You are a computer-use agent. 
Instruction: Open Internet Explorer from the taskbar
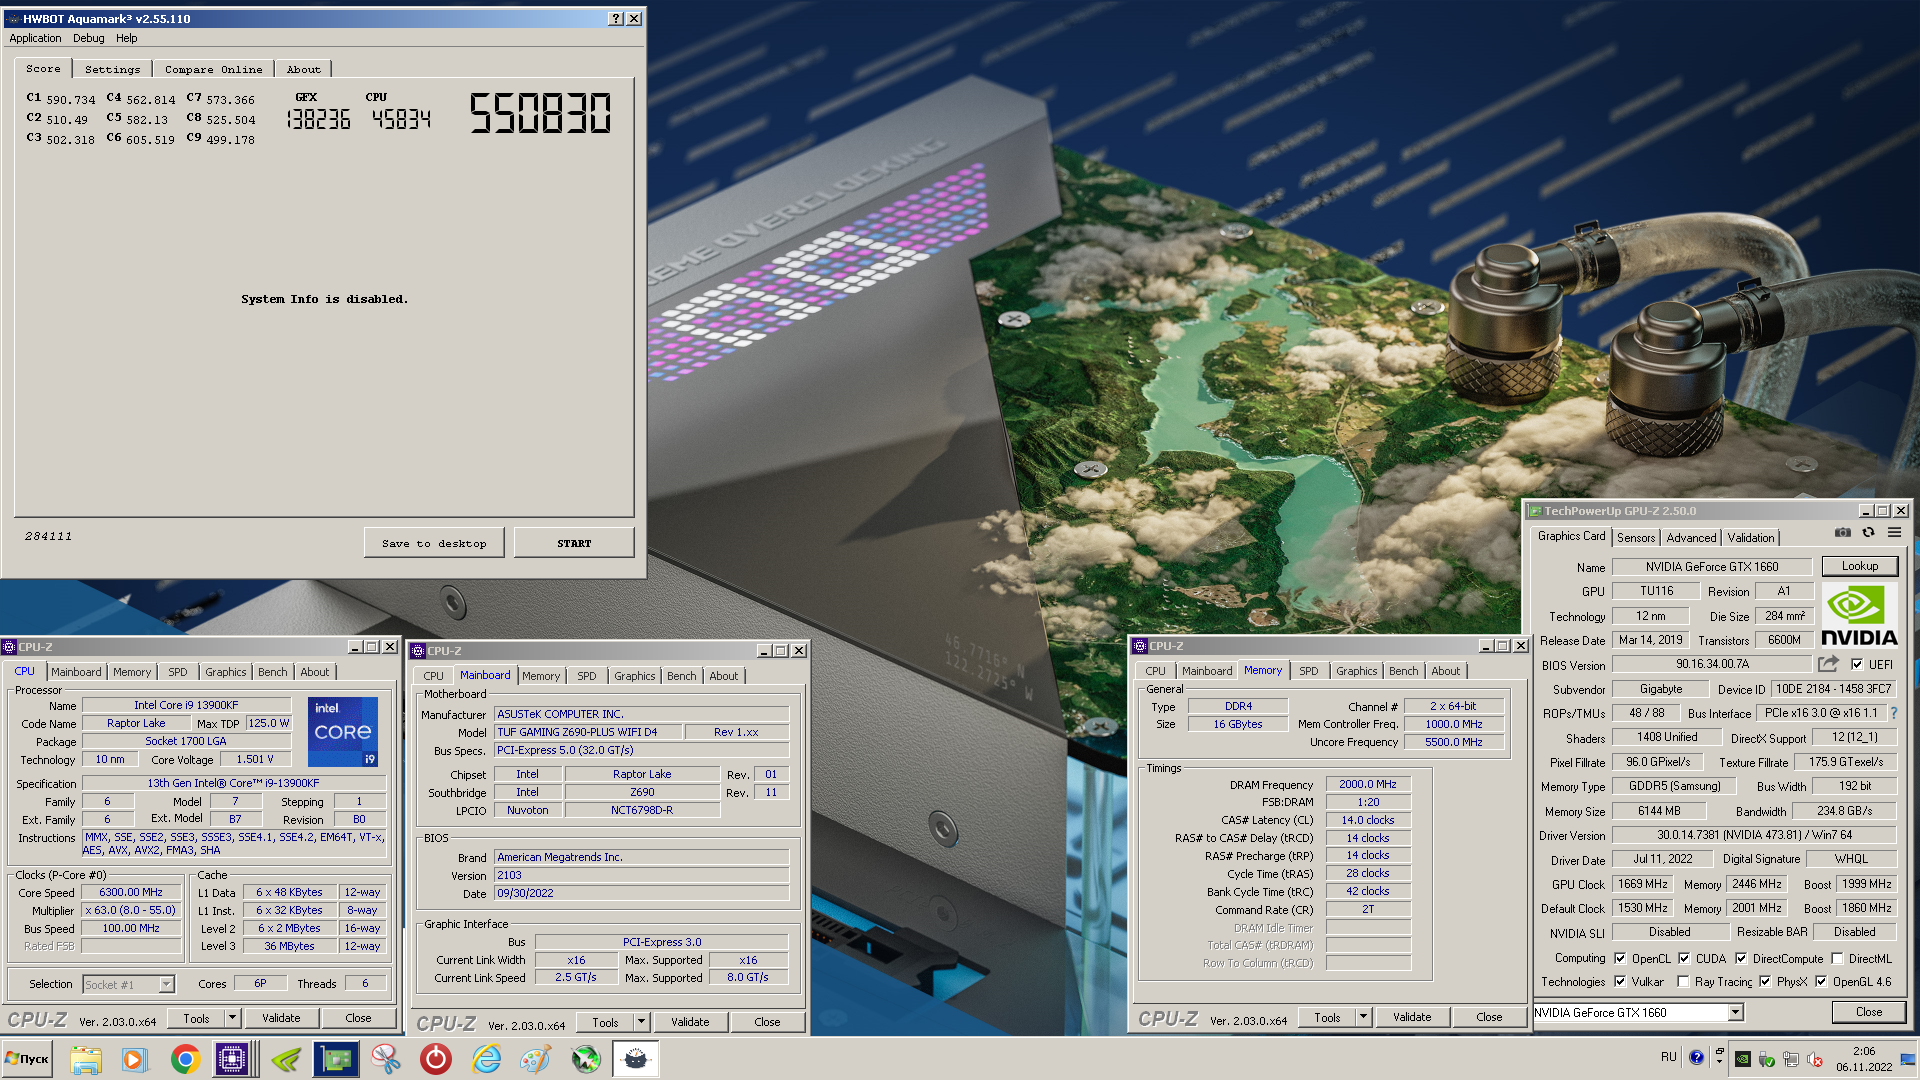click(x=486, y=1059)
